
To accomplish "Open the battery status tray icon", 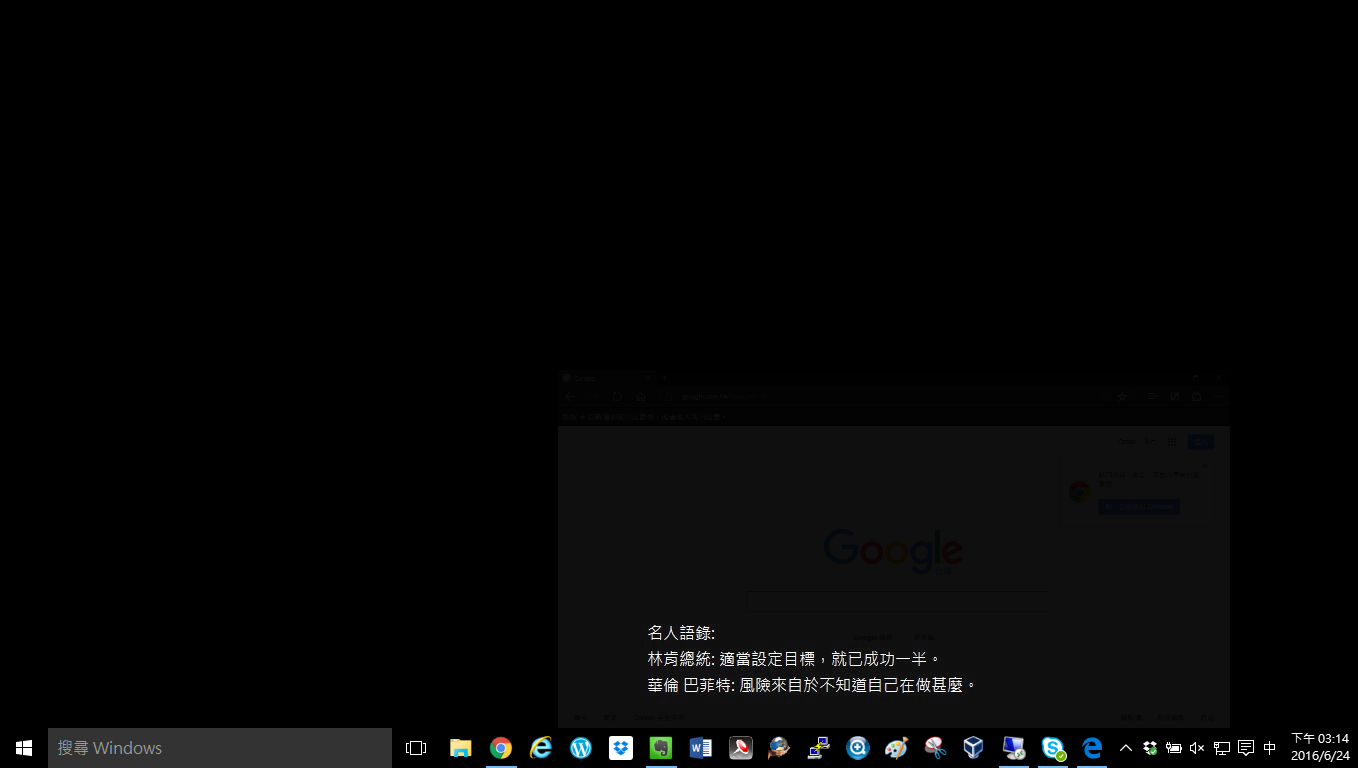I will [1174, 748].
